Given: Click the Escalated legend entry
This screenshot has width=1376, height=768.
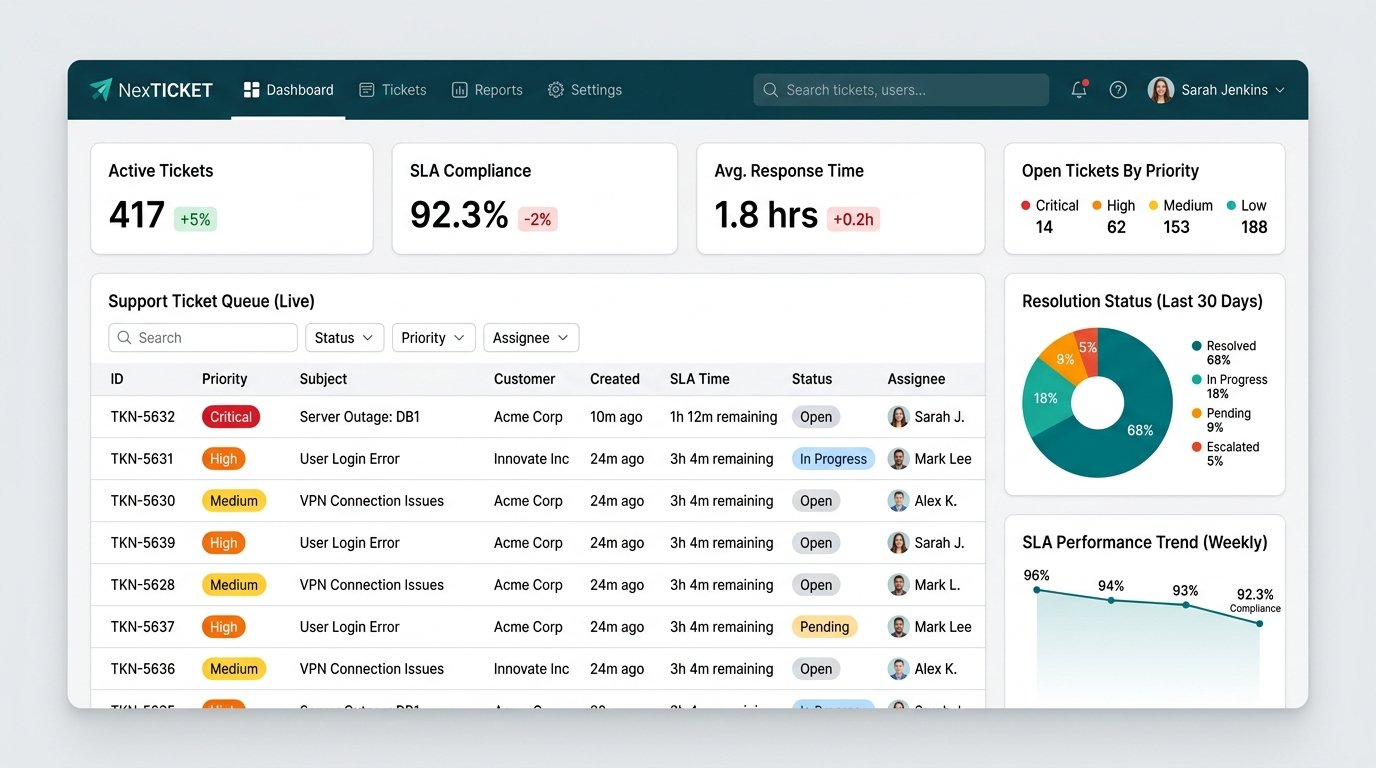Looking at the screenshot, I should [1226, 454].
